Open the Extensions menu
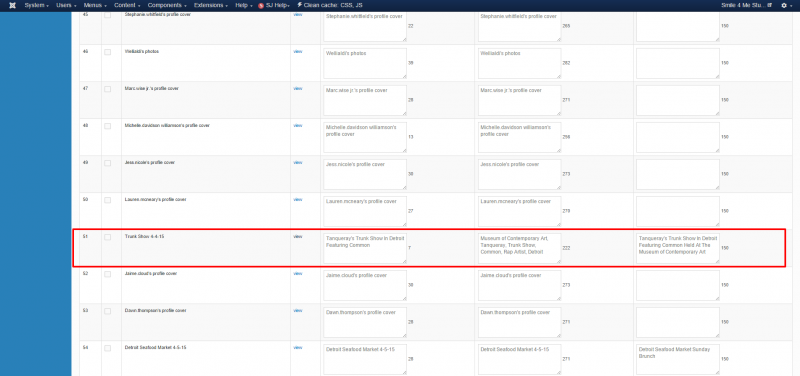The height and width of the screenshot is (376, 800). [x=211, y=5]
